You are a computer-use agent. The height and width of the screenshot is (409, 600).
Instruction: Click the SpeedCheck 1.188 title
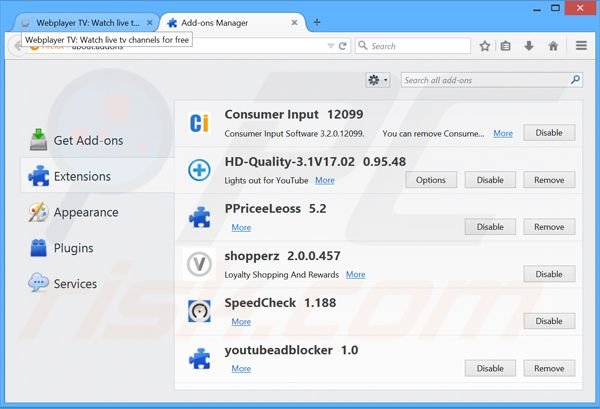280,303
